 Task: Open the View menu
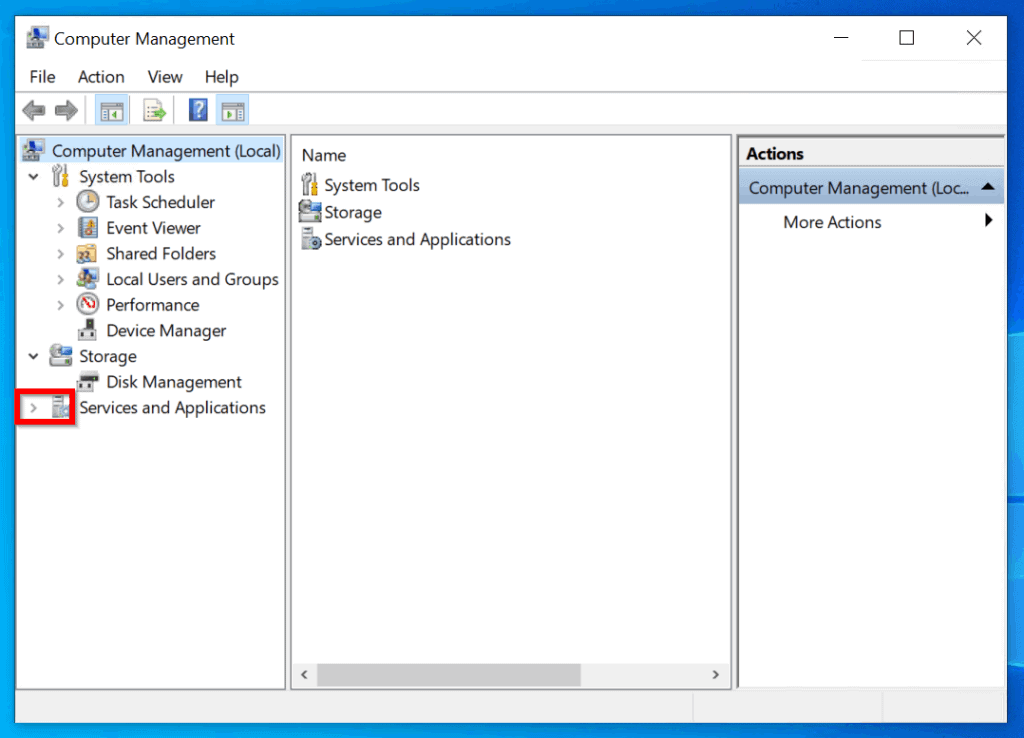point(165,77)
